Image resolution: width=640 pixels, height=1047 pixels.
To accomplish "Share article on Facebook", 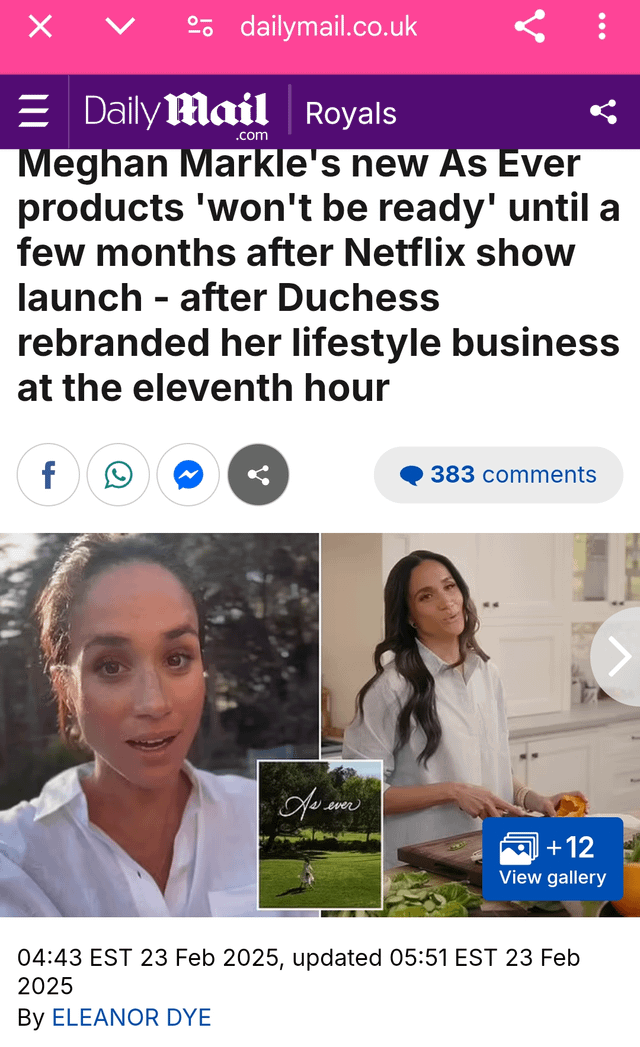I will click(48, 475).
